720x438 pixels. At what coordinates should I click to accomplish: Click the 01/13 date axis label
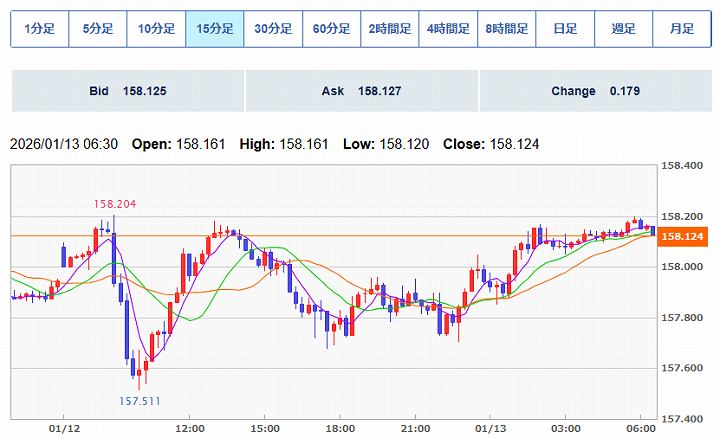pyautogui.click(x=489, y=428)
